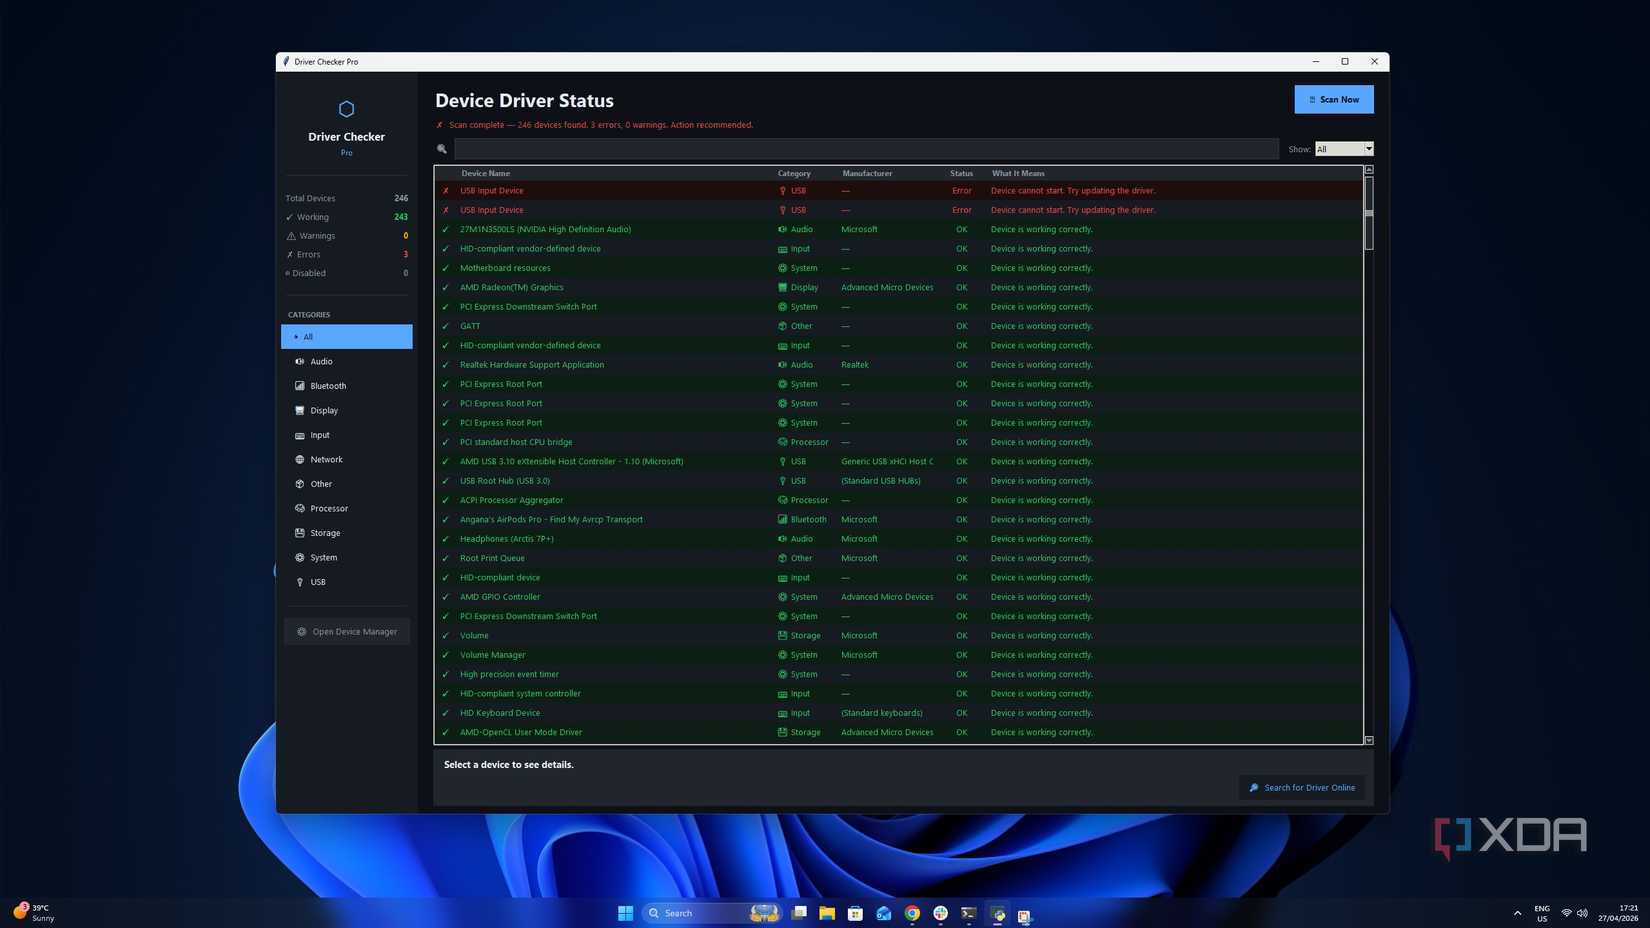Screen dimensions: 1650x928
Task: Show hidden system tray icons chevron
Action: pyautogui.click(x=1517, y=913)
